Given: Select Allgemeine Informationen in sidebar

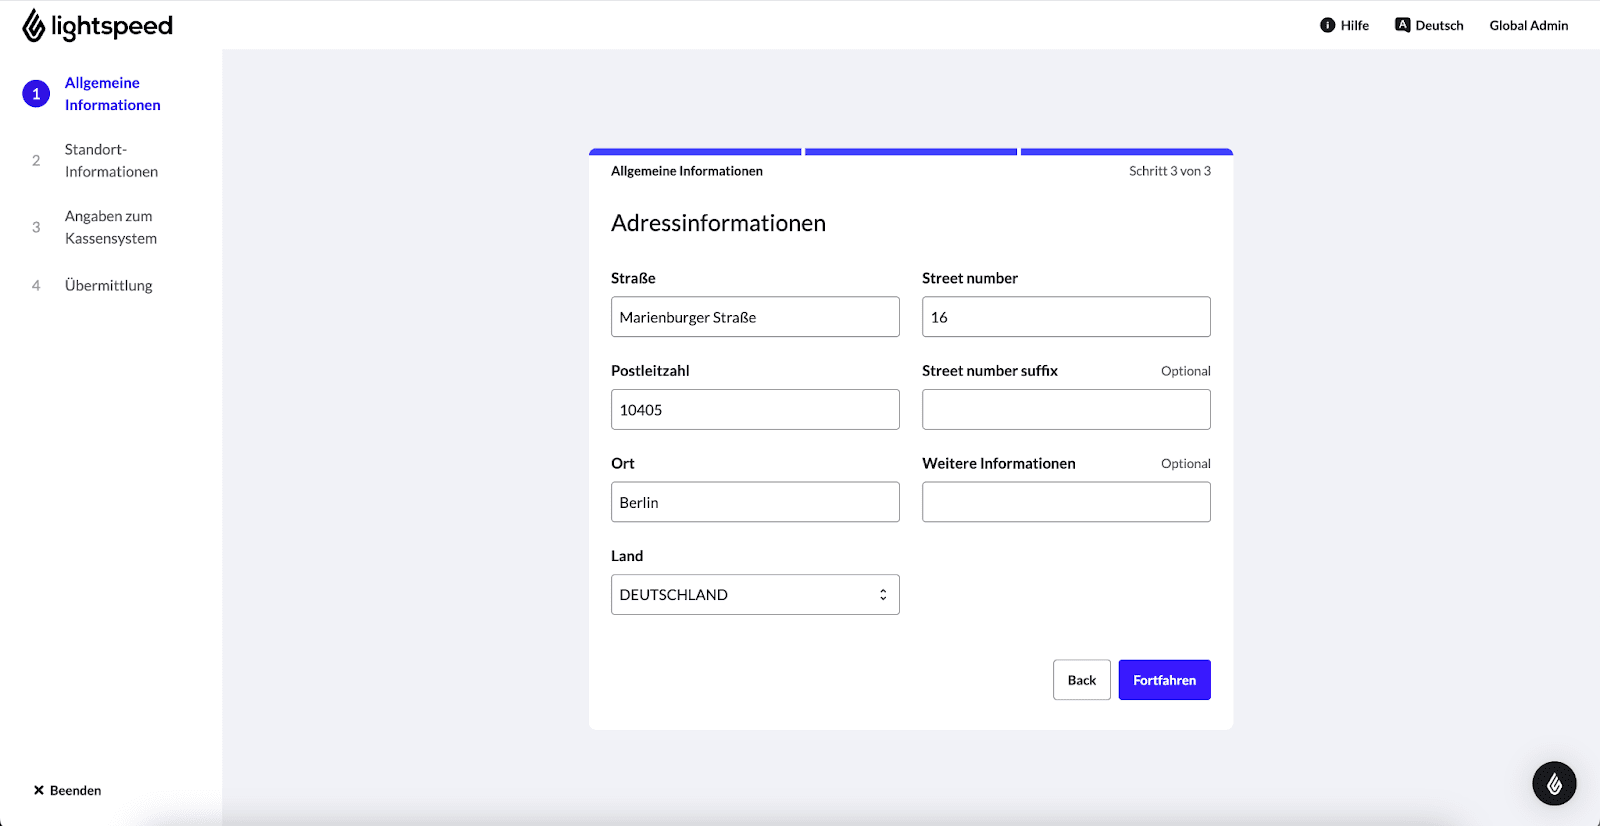Looking at the screenshot, I should [x=112, y=94].
